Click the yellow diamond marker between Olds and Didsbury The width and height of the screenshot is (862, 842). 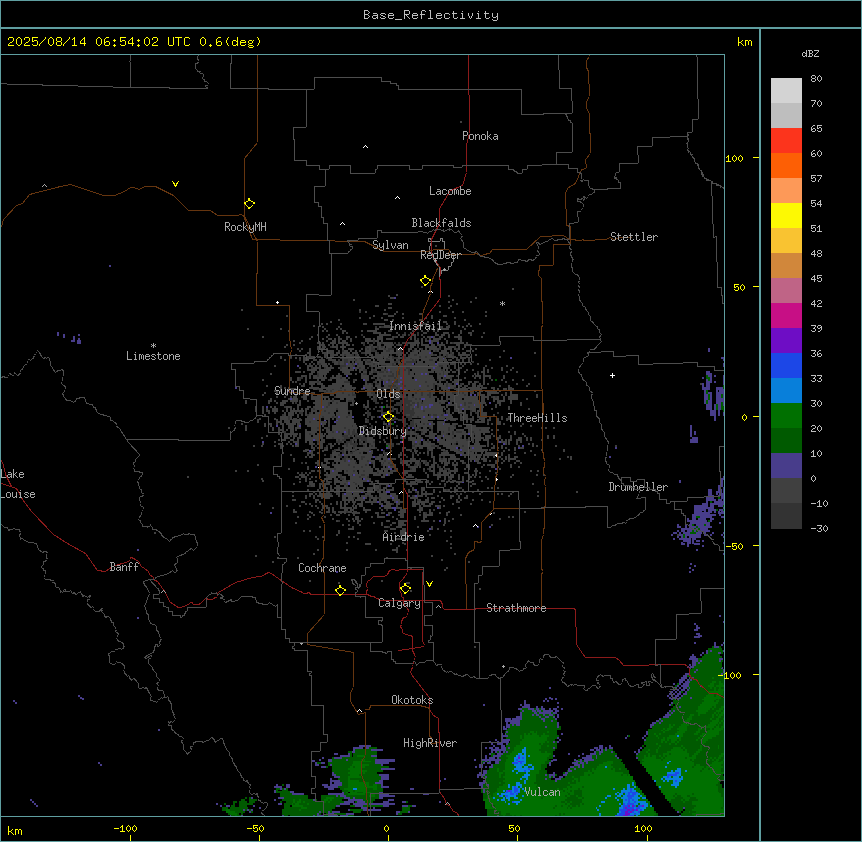[x=388, y=417]
